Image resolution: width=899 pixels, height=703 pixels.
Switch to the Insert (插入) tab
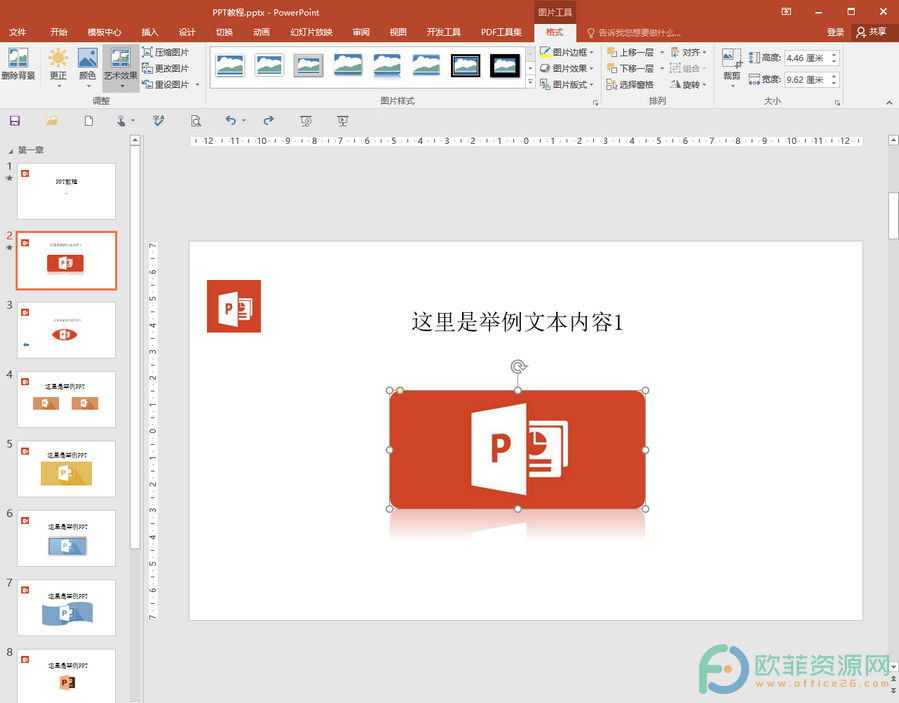150,32
